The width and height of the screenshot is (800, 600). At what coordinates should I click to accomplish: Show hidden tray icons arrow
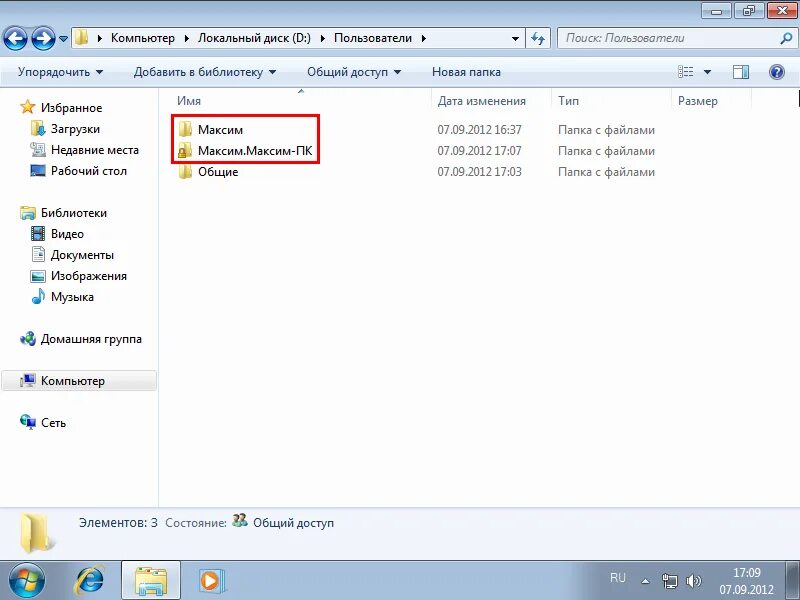(645, 581)
